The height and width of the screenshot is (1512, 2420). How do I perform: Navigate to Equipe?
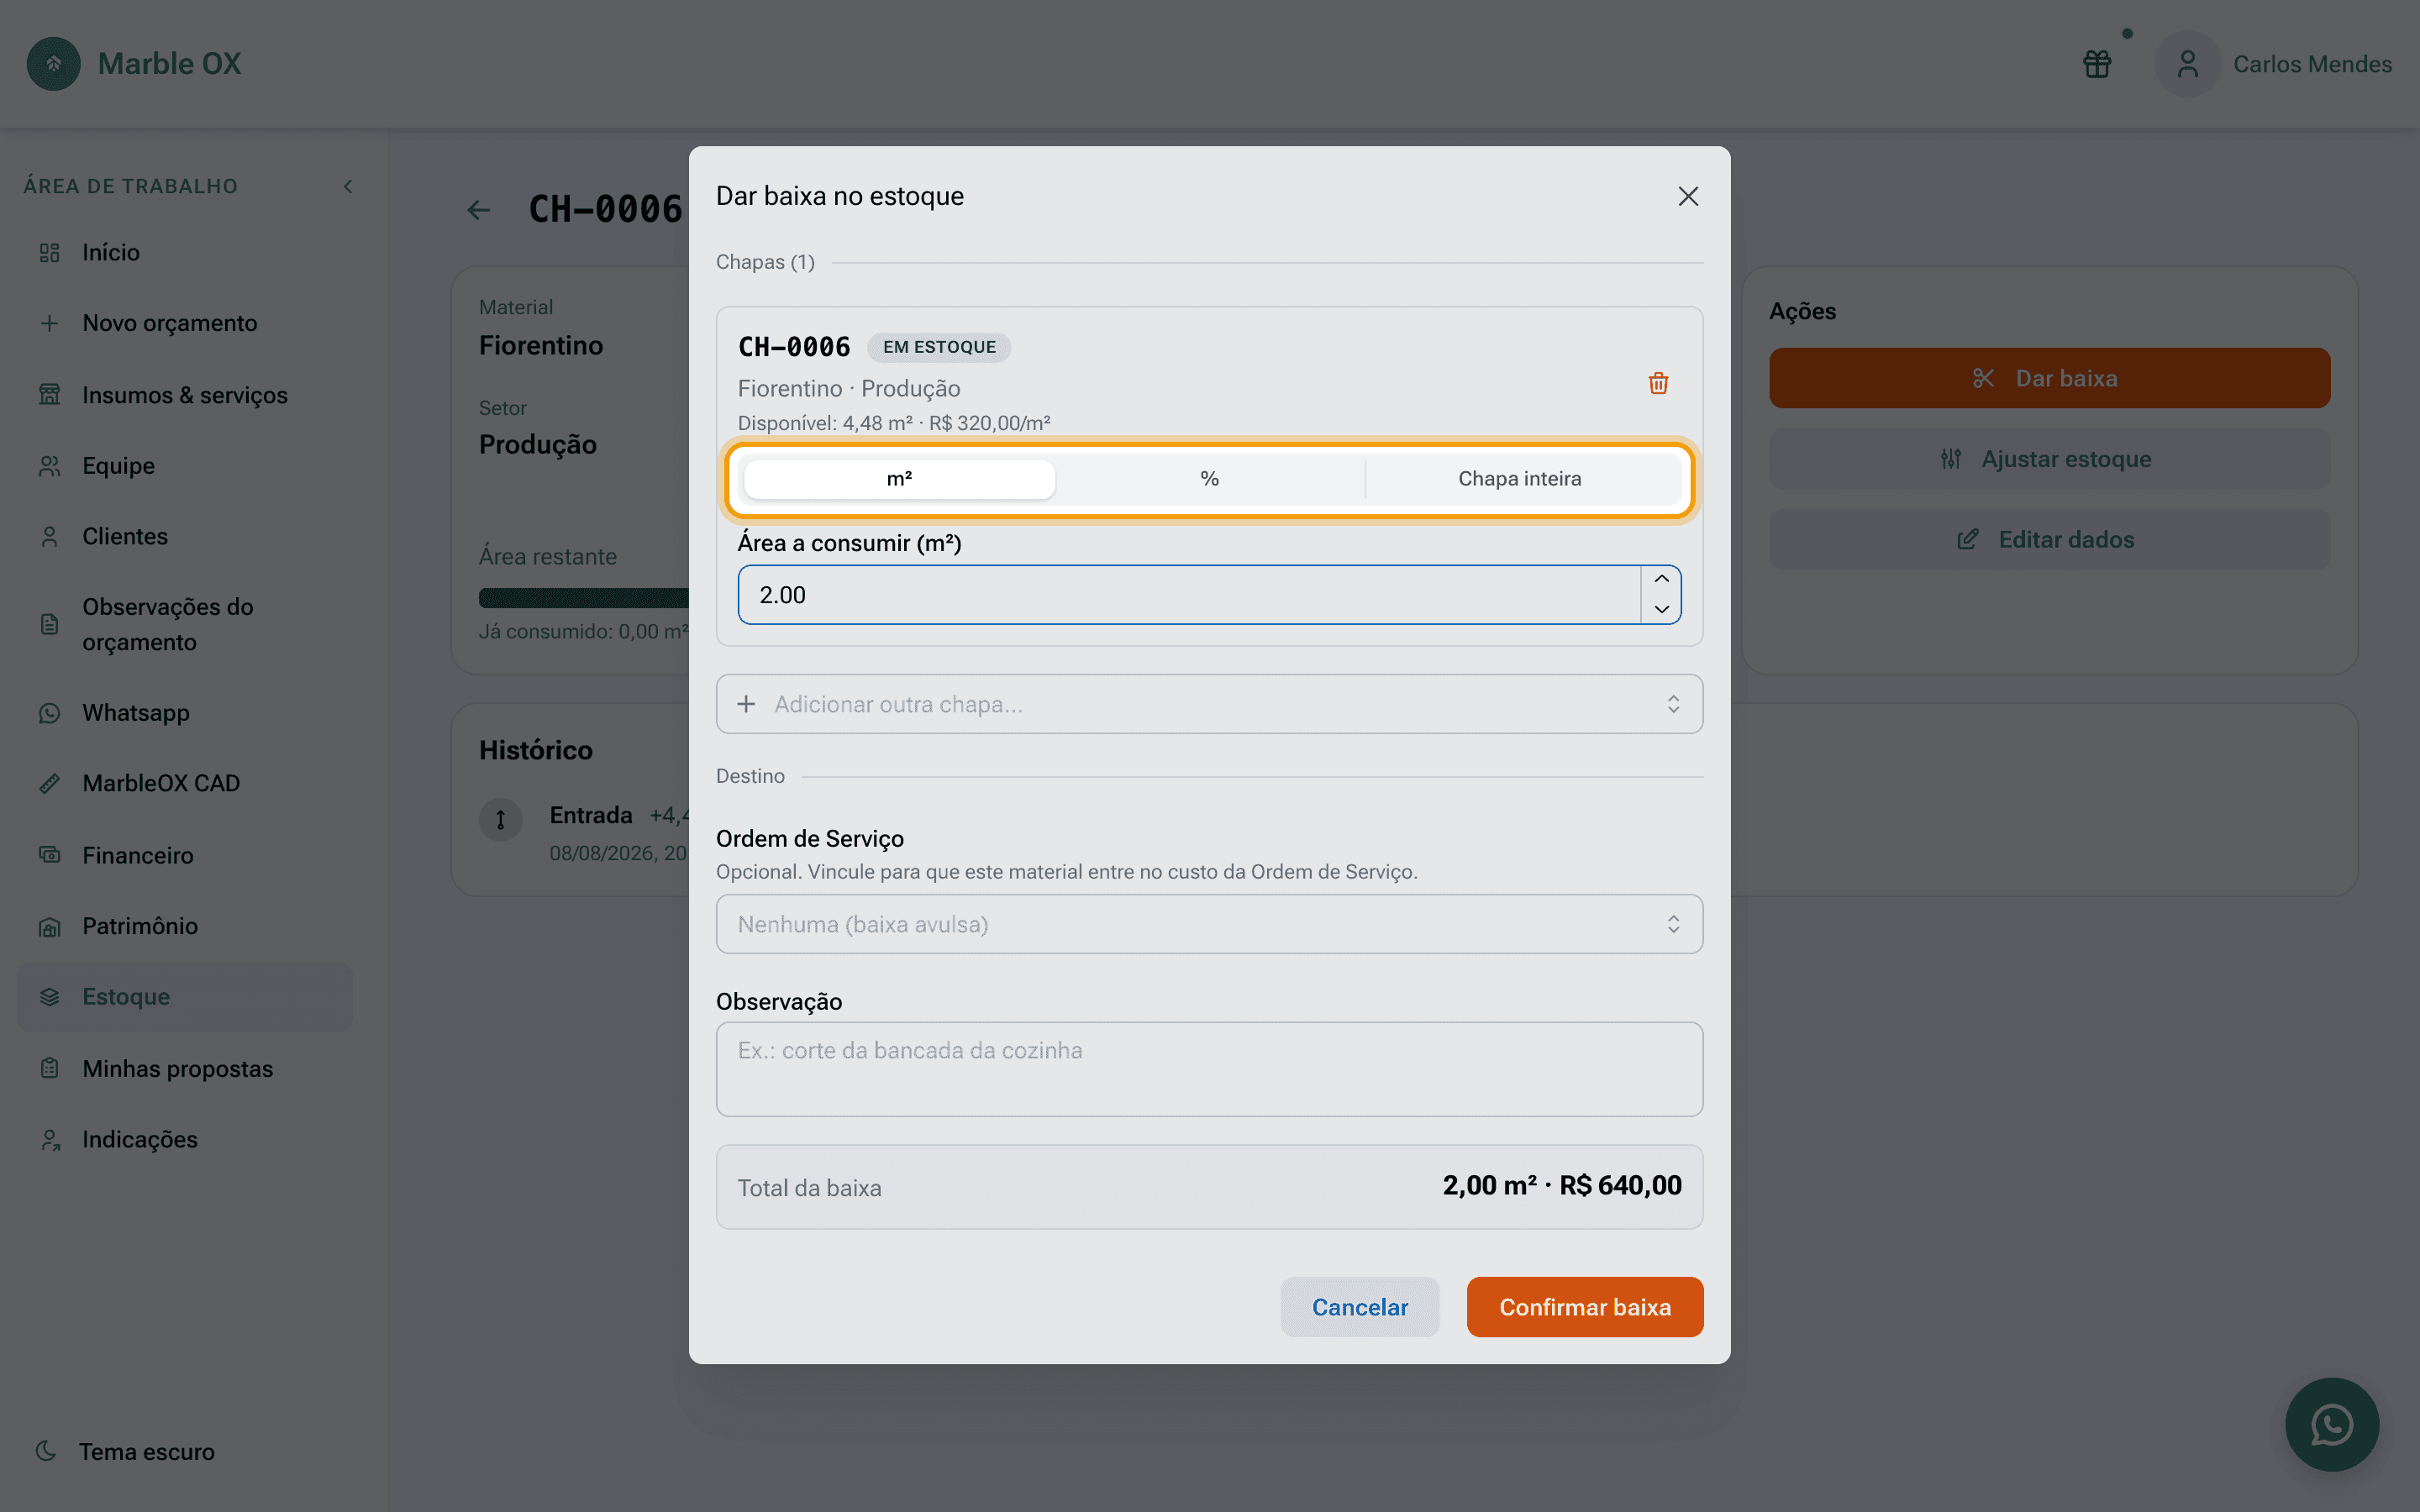pos(184,466)
